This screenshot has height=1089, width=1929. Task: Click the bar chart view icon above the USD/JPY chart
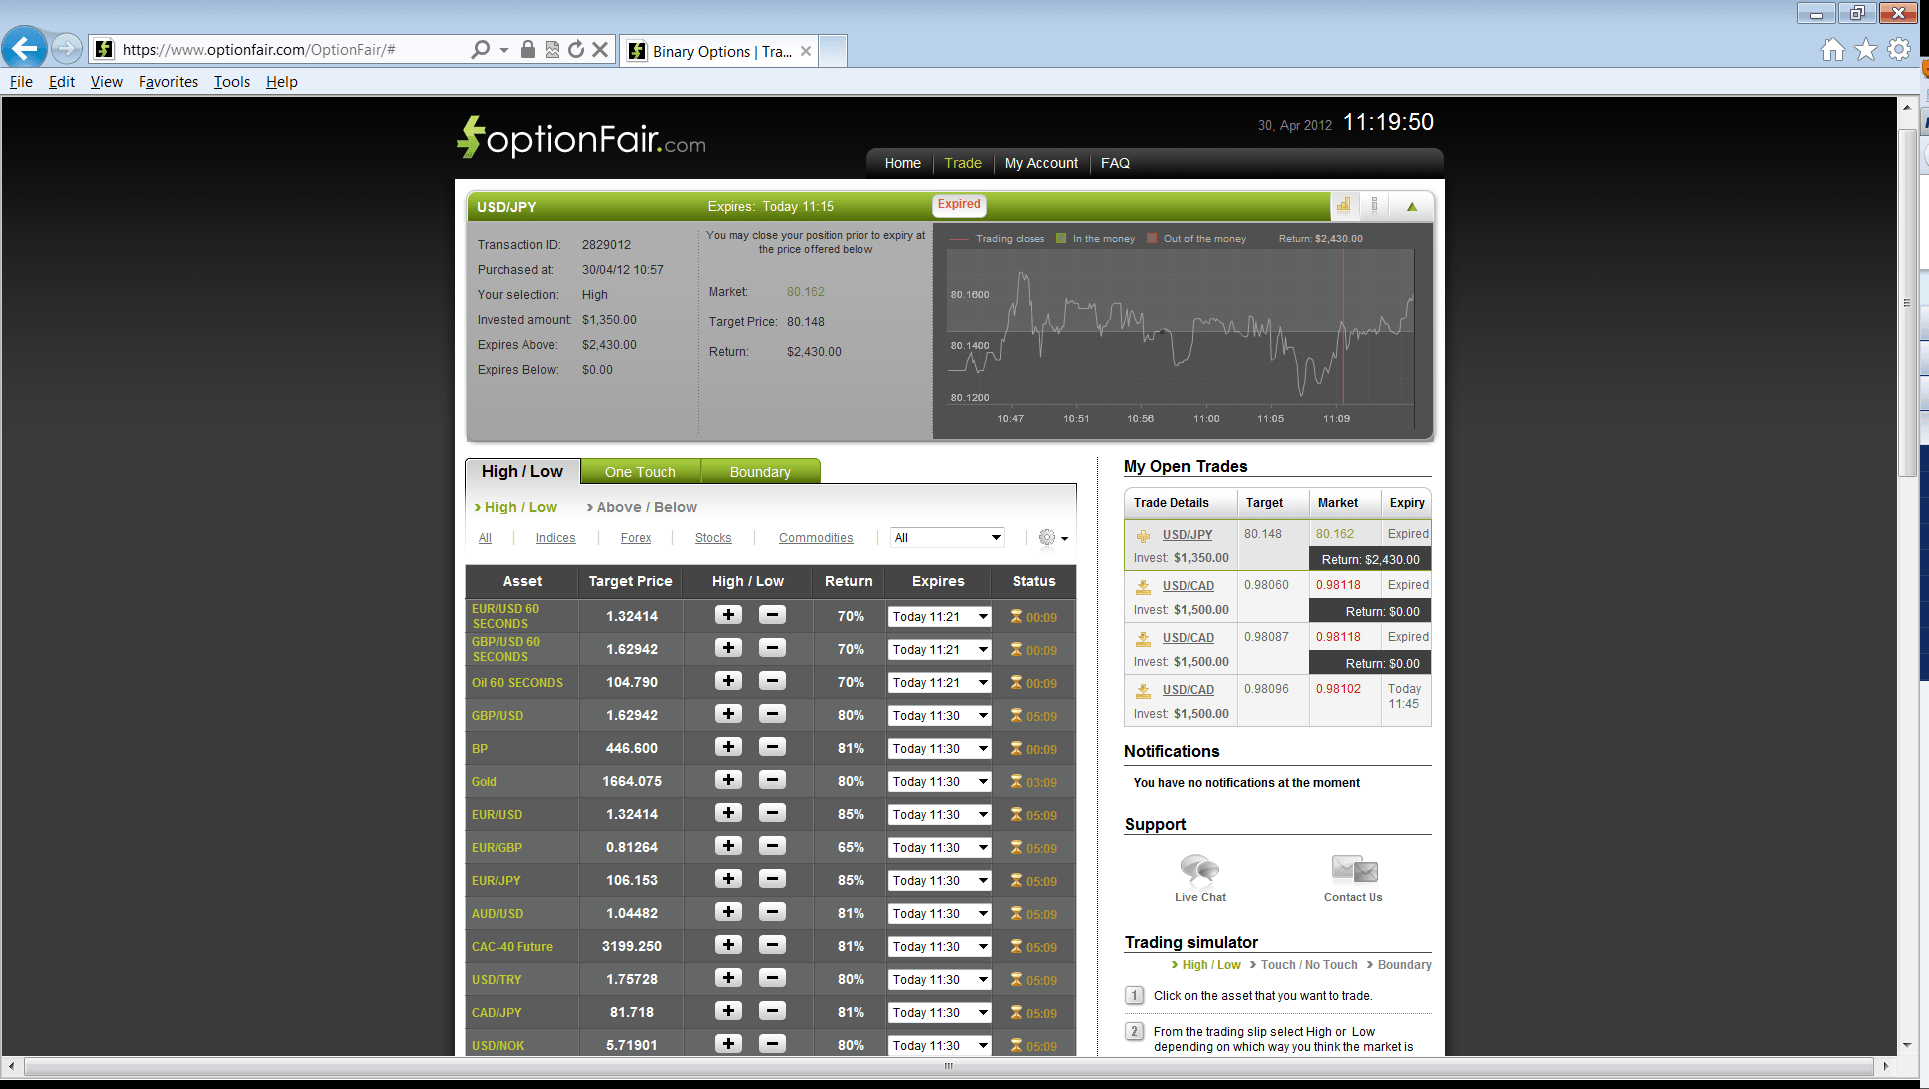click(1345, 205)
